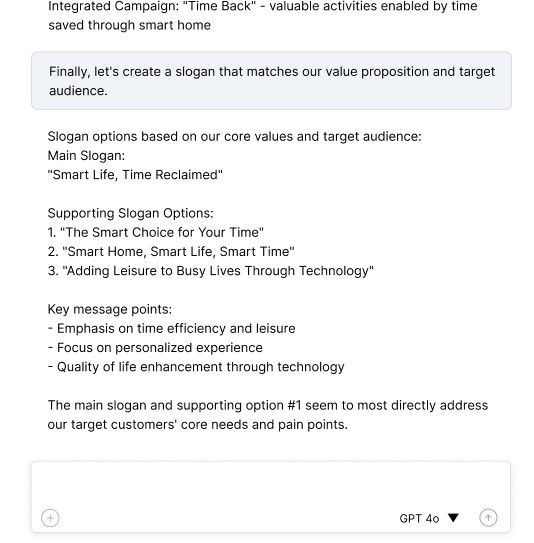534x543 pixels.
Task: Click the "Main Slogan:" heading text
Action: [86, 156]
